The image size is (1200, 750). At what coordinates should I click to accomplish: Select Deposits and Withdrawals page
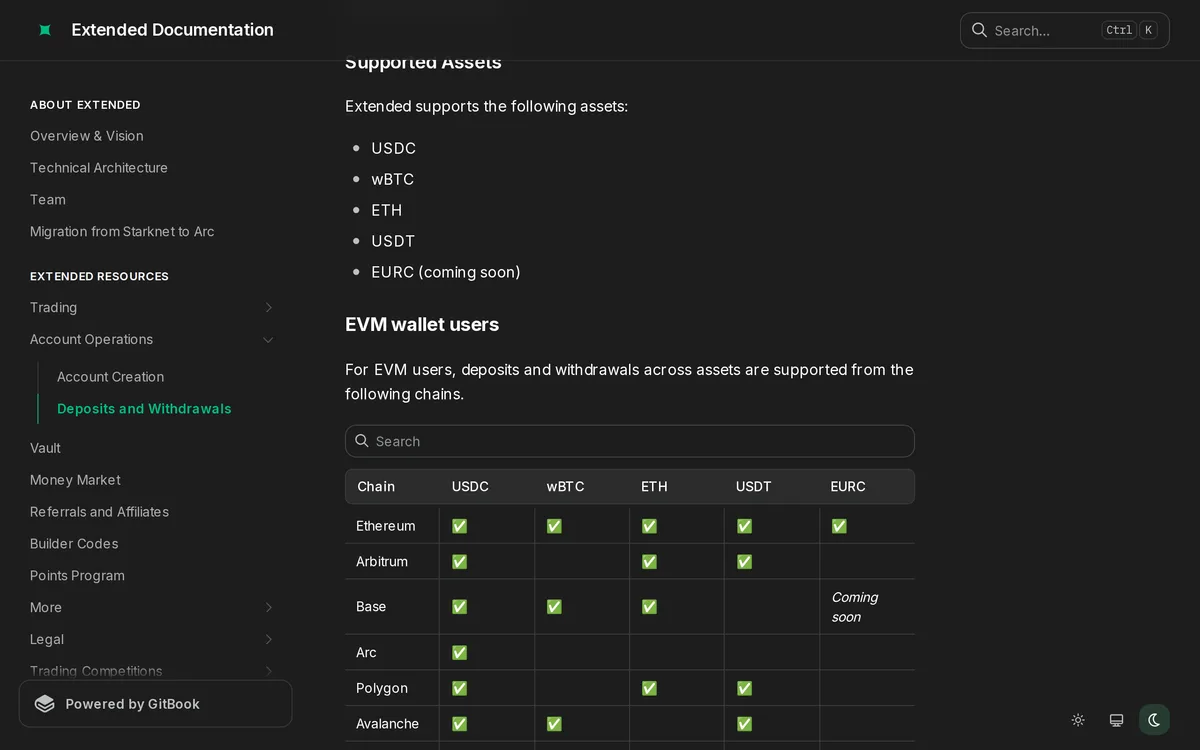144,409
